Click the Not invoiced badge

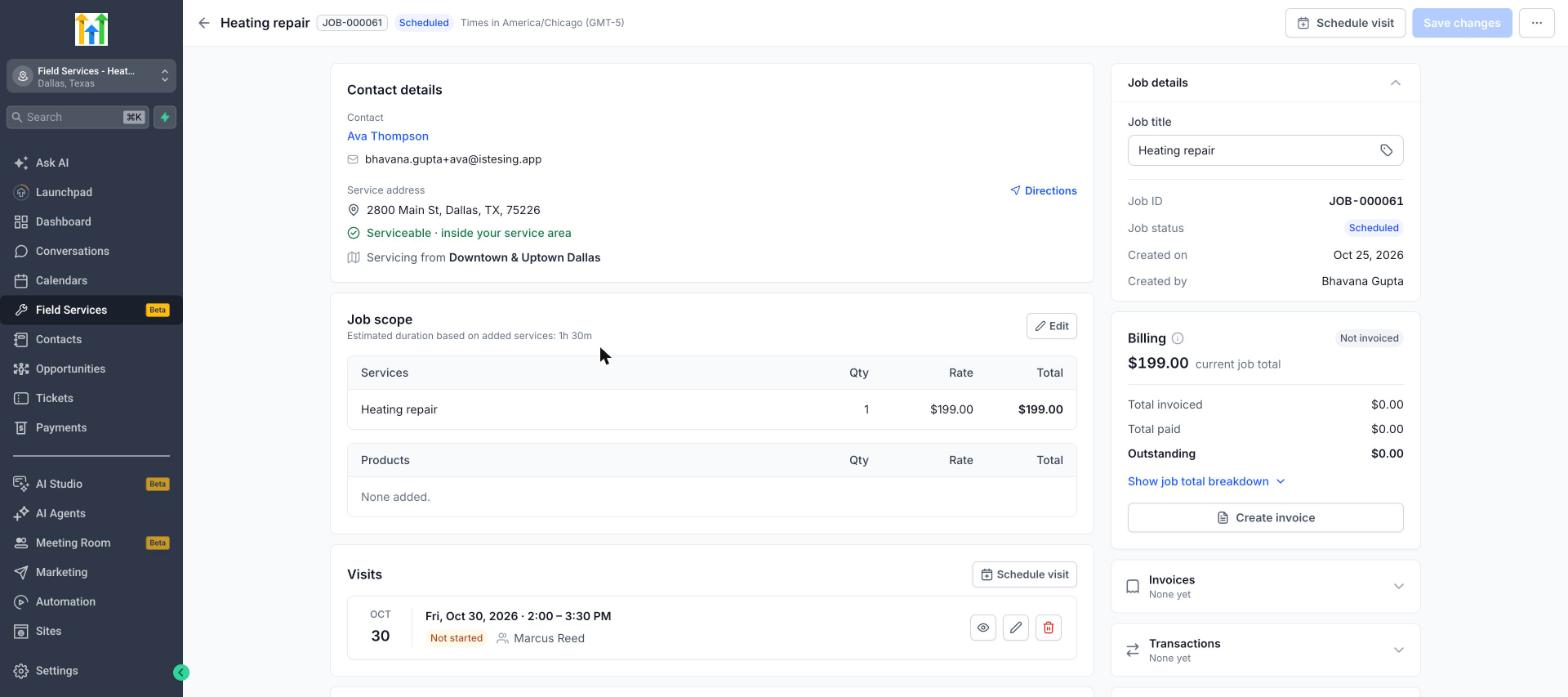(x=1369, y=338)
